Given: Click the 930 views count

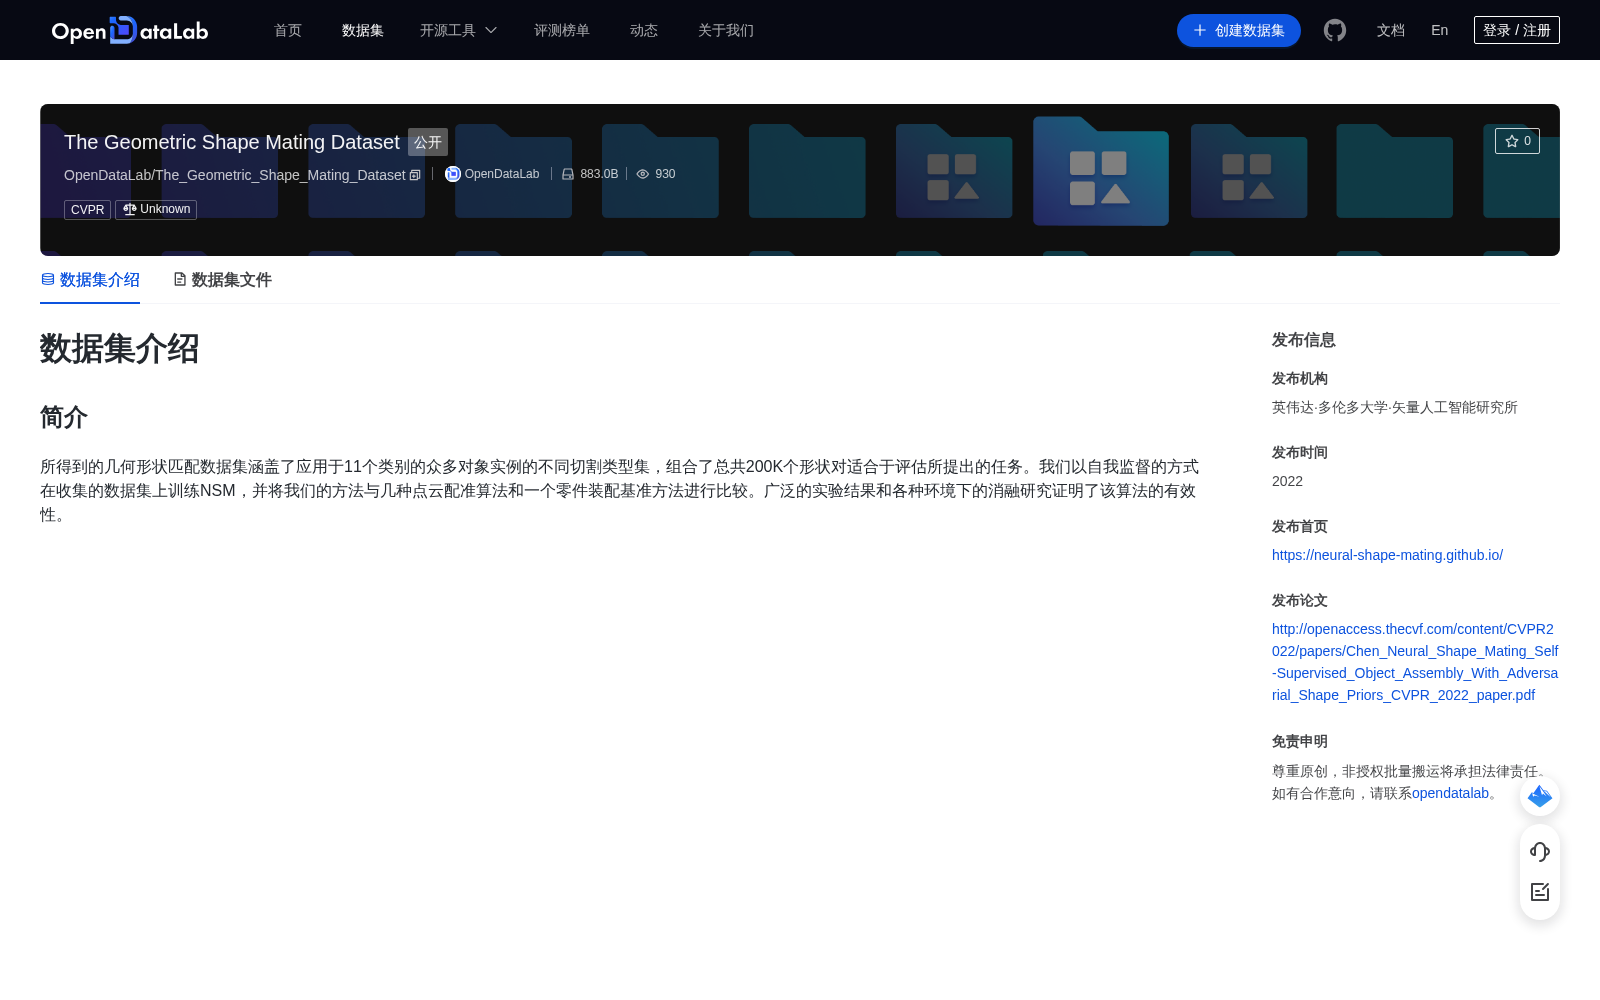Looking at the screenshot, I should [665, 174].
